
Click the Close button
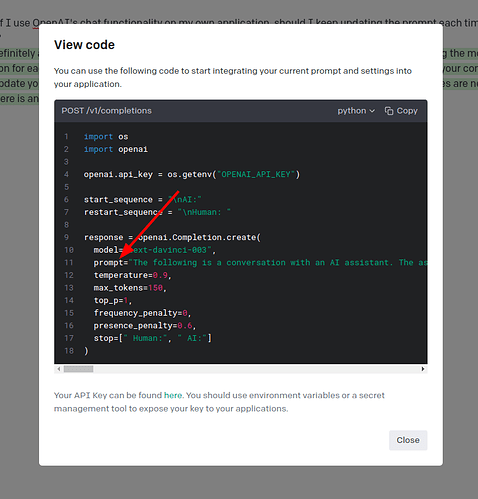pyautogui.click(x=408, y=440)
